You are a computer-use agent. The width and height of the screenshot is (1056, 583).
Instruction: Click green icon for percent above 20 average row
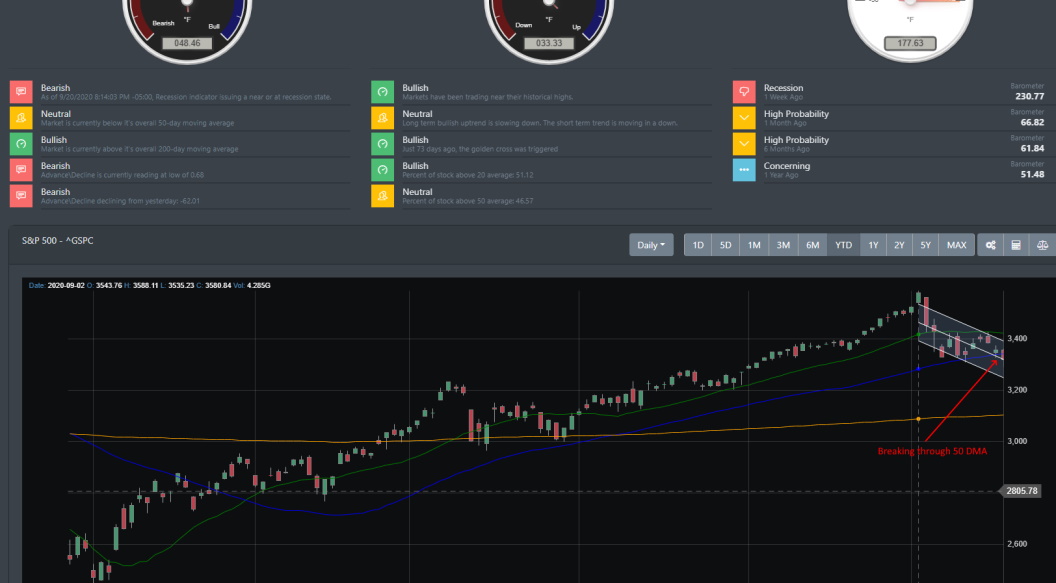pos(383,170)
